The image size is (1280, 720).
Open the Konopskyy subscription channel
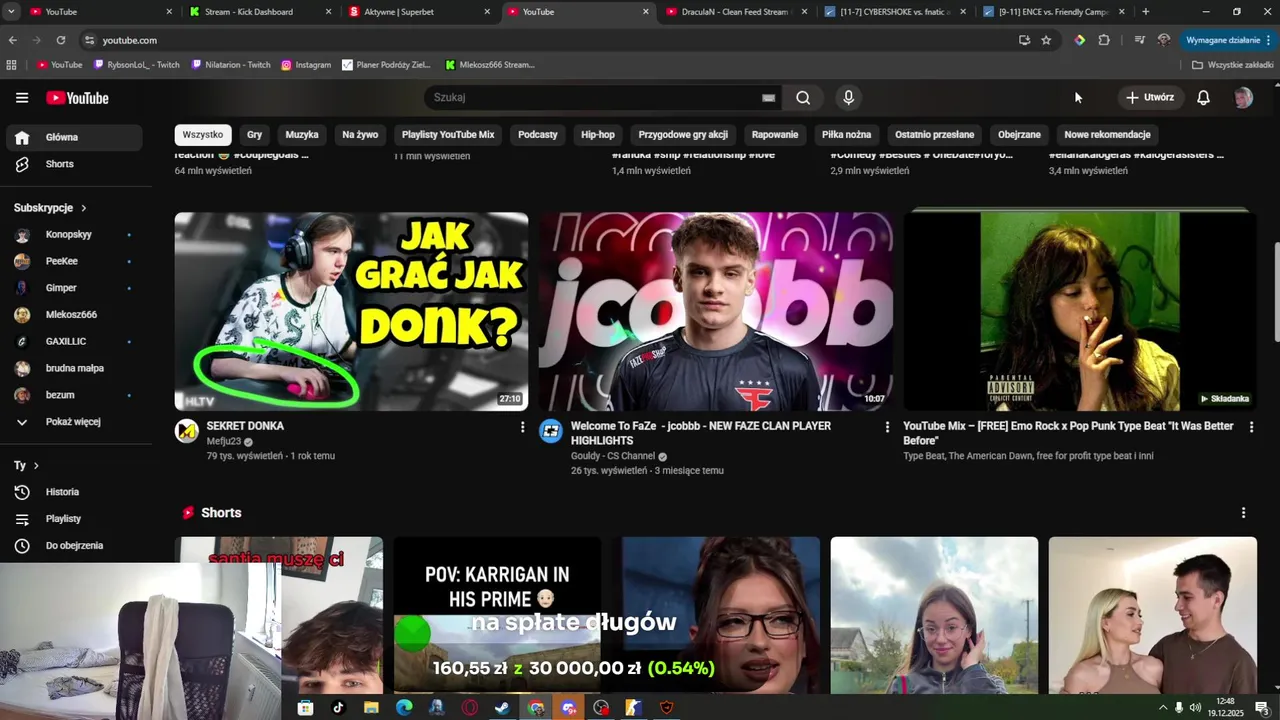[x=72, y=235]
